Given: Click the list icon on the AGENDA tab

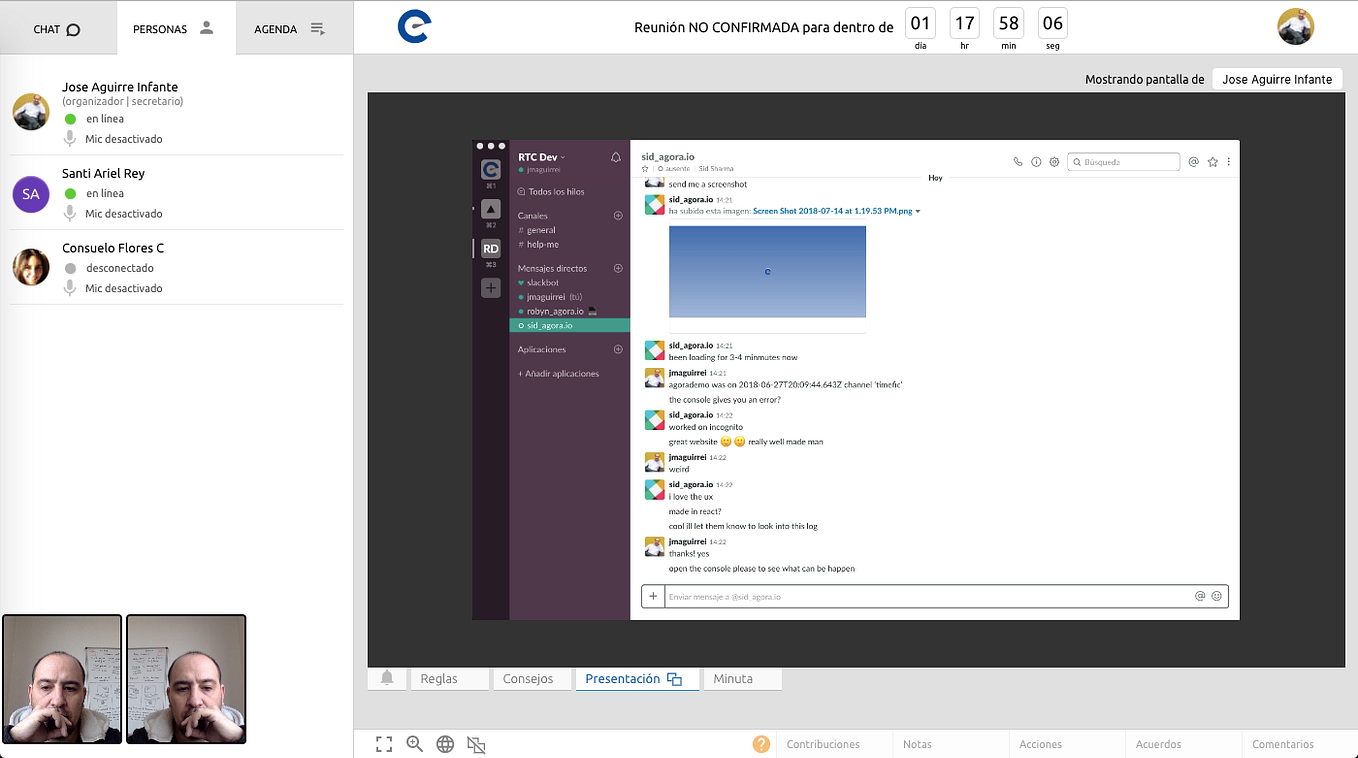Looking at the screenshot, I should pyautogui.click(x=319, y=28).
